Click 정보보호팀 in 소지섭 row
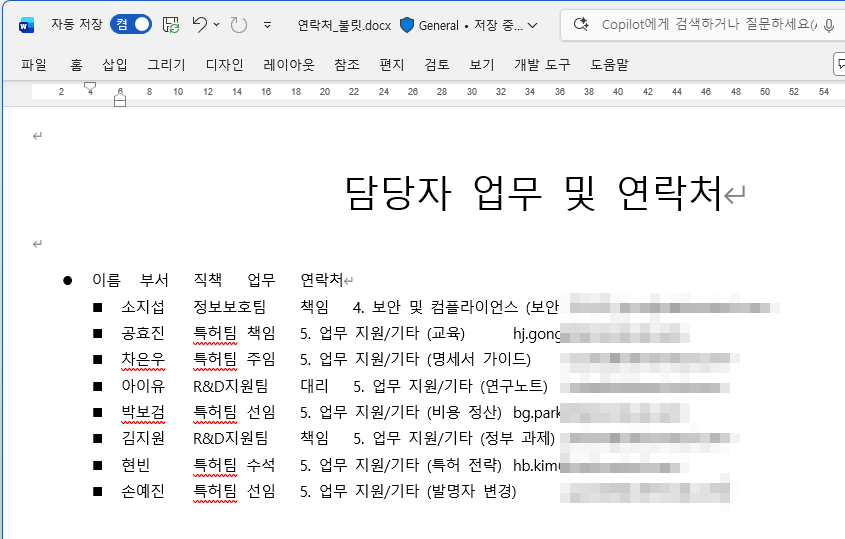Viewport: 845px width, 539px height. coord(230,307)
